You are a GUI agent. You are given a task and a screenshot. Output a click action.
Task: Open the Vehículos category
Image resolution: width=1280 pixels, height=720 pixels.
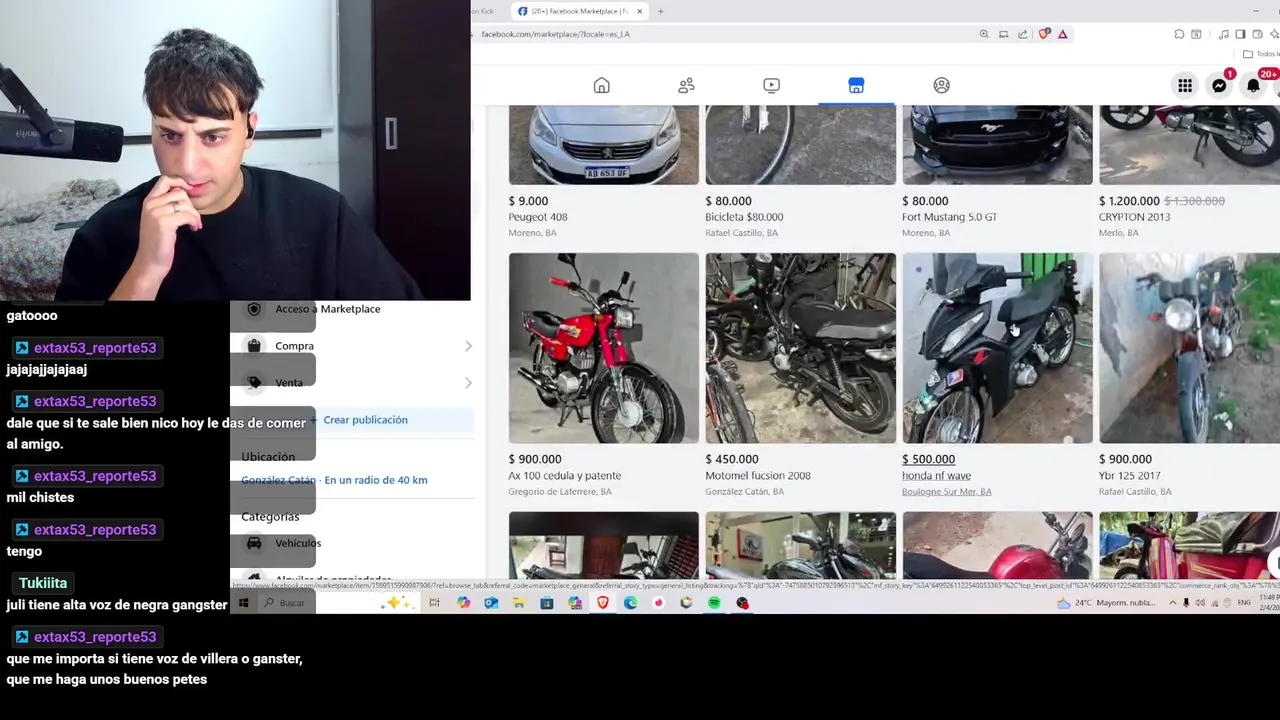(x=298, y=543)
